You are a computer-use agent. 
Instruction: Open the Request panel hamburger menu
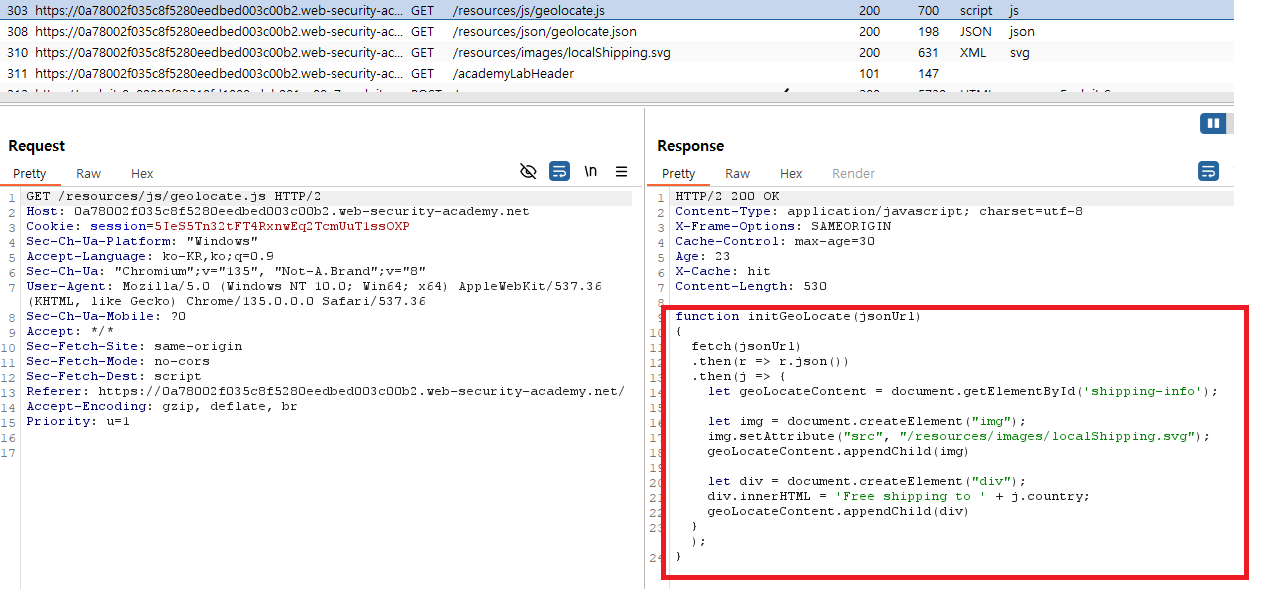pyautogui.click(x=621, y=172)
